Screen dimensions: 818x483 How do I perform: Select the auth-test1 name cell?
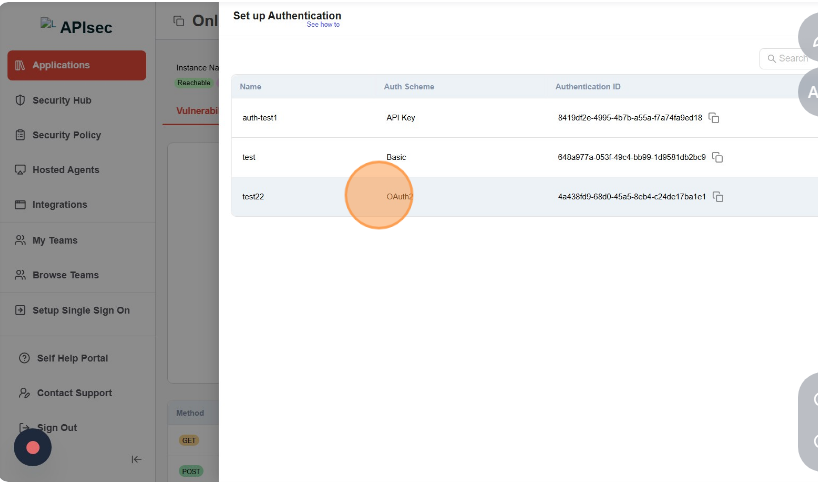[x=259, y=118]
